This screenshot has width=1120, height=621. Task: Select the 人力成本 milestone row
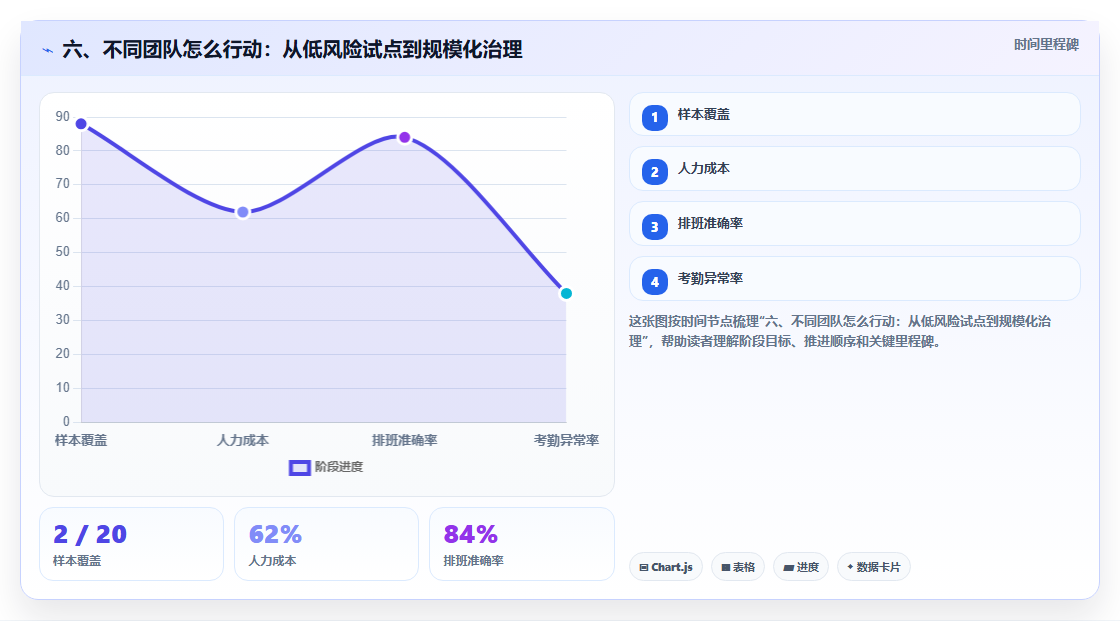[854, 169]
